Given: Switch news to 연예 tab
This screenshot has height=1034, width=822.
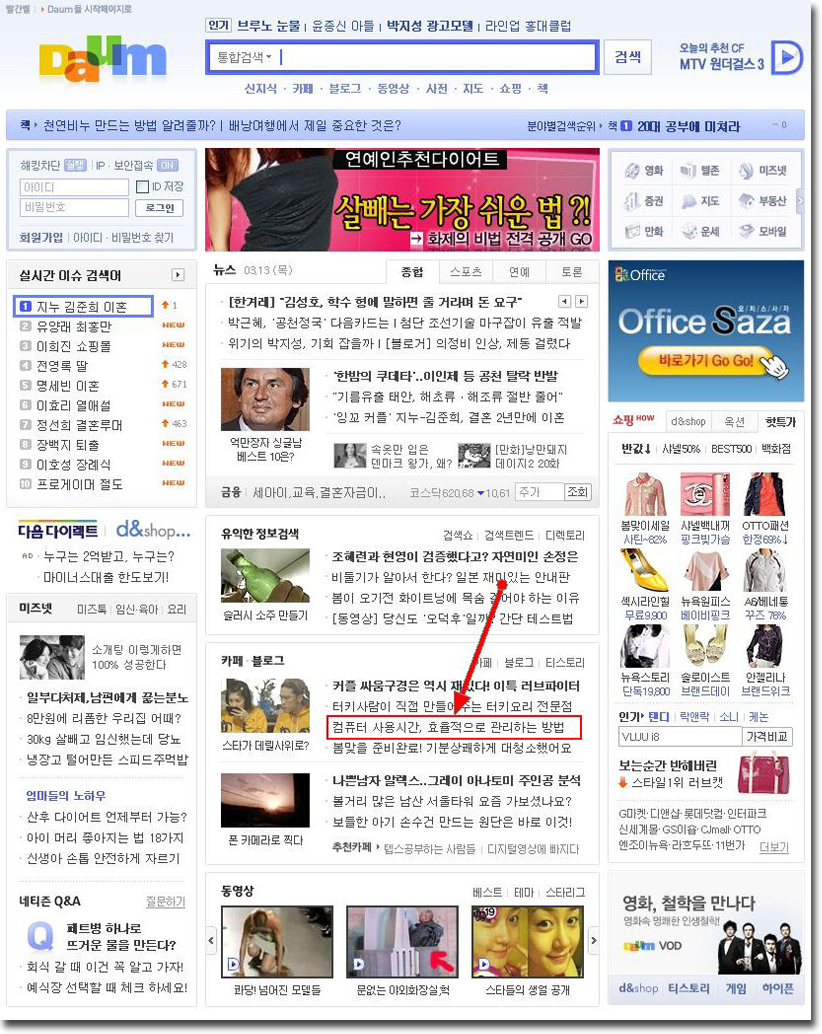Looking at the screenshot, I should 519,272.
